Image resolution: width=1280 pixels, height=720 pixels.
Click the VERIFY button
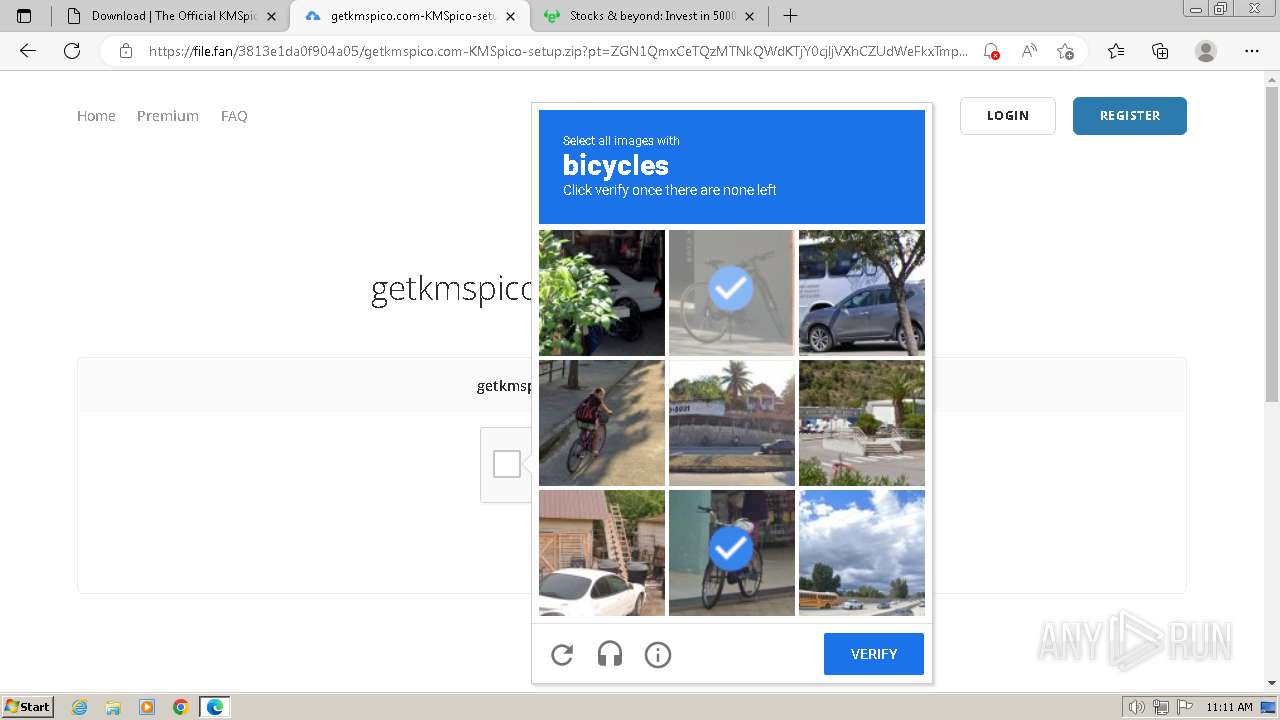tap(874, 654)
